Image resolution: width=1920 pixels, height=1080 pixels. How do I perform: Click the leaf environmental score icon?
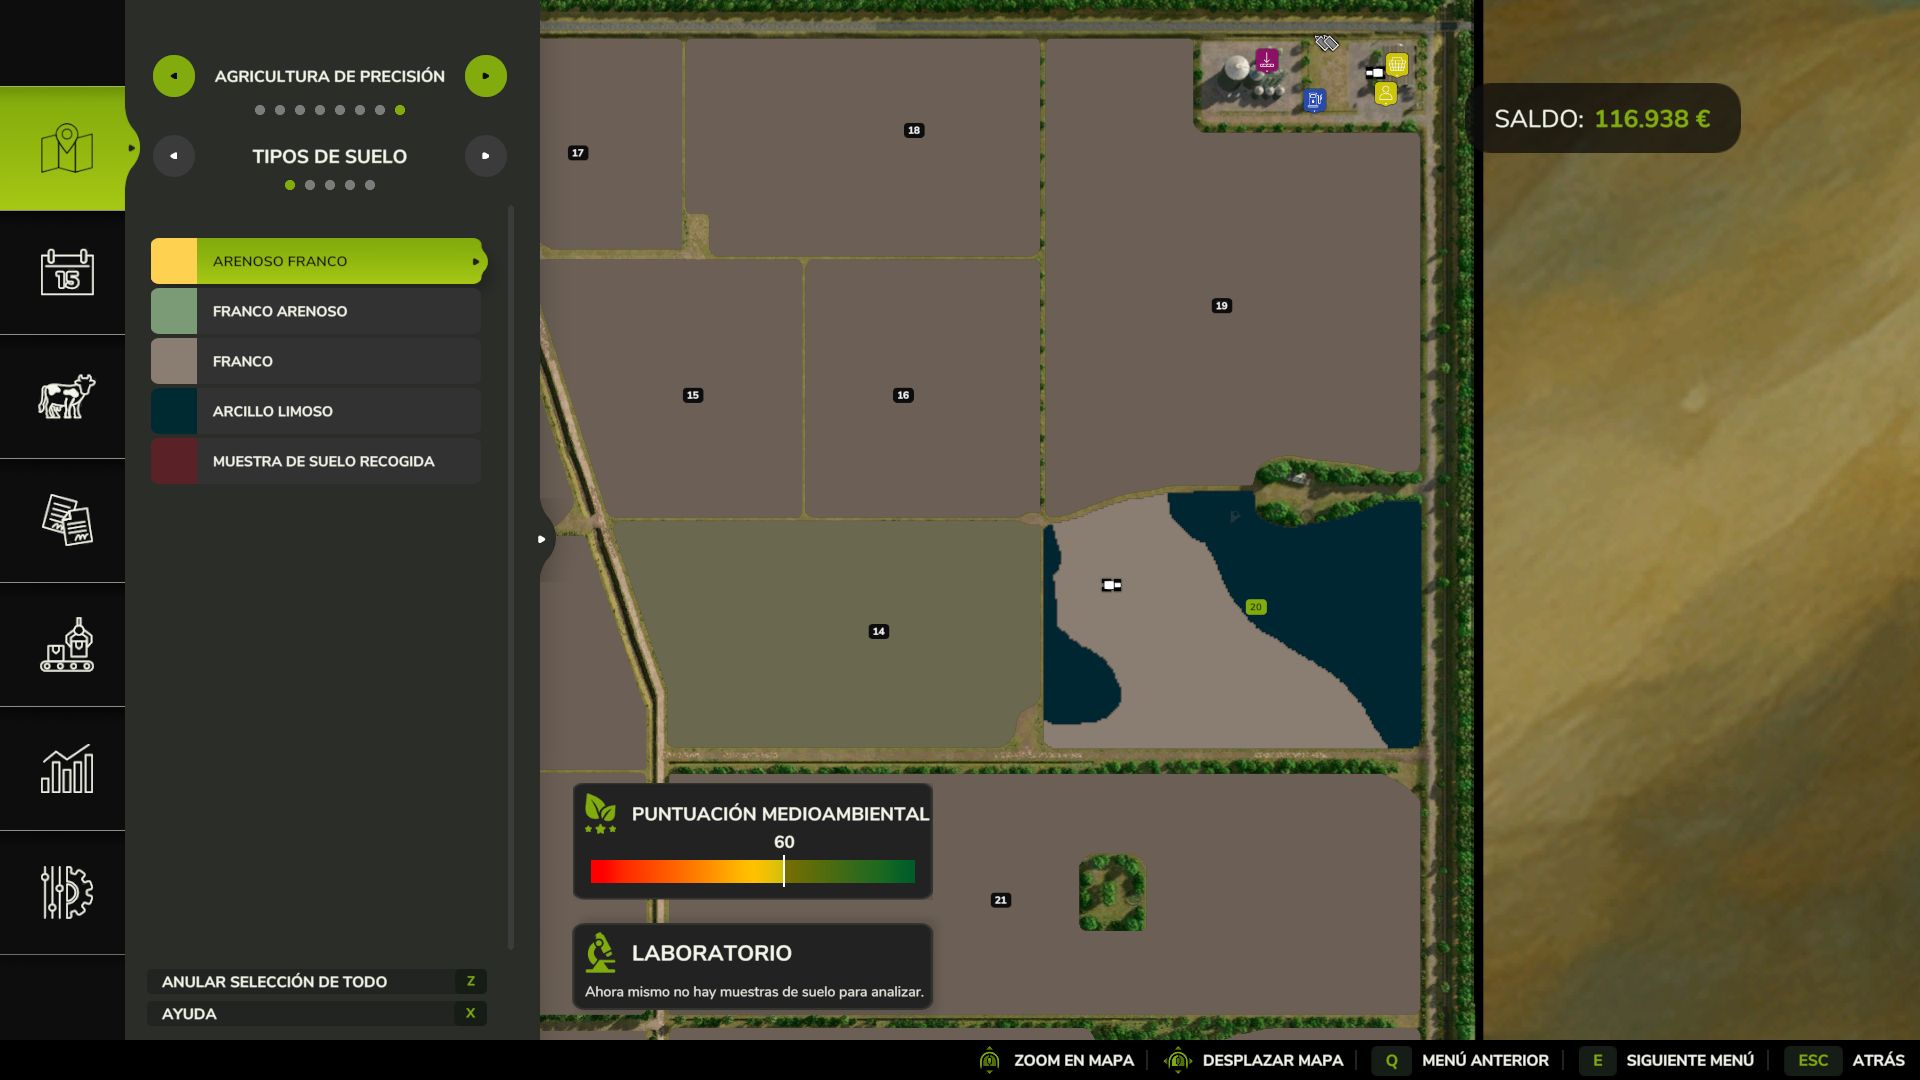[x=600, y=813]
